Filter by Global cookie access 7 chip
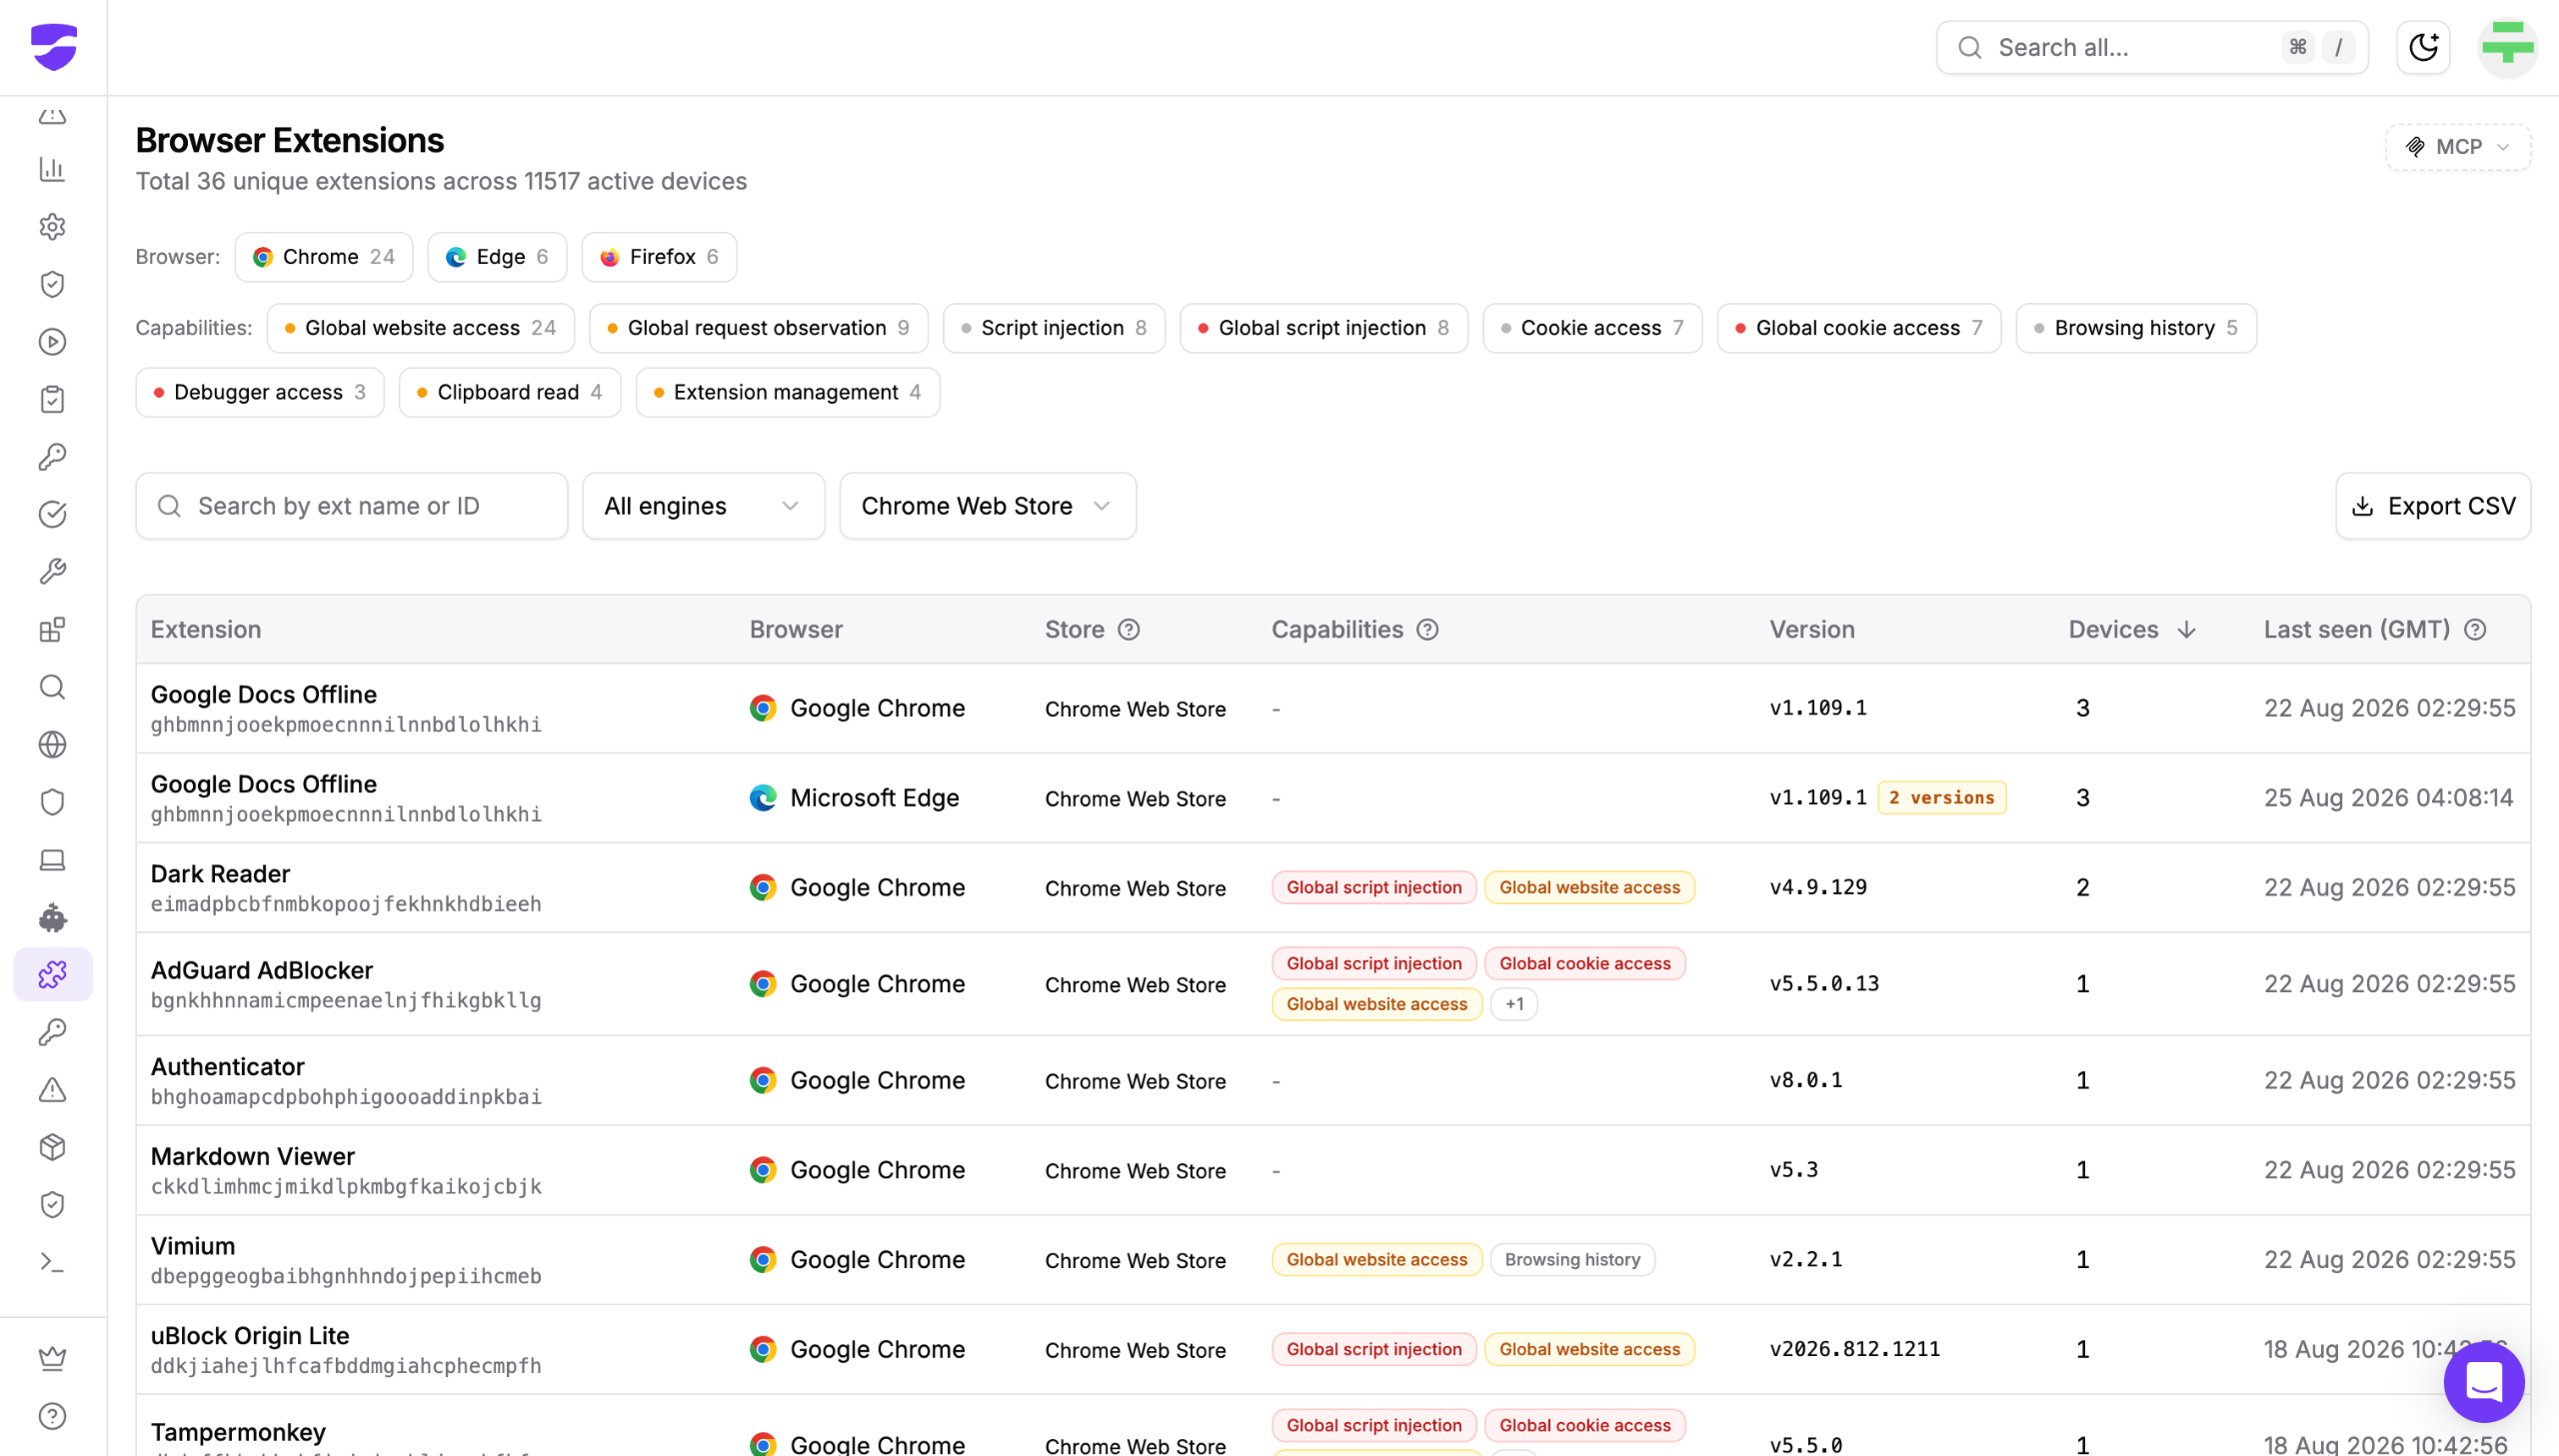Image resolution: width=2559 pixels, height=1456 pixels. click(x=1859, y=328)
